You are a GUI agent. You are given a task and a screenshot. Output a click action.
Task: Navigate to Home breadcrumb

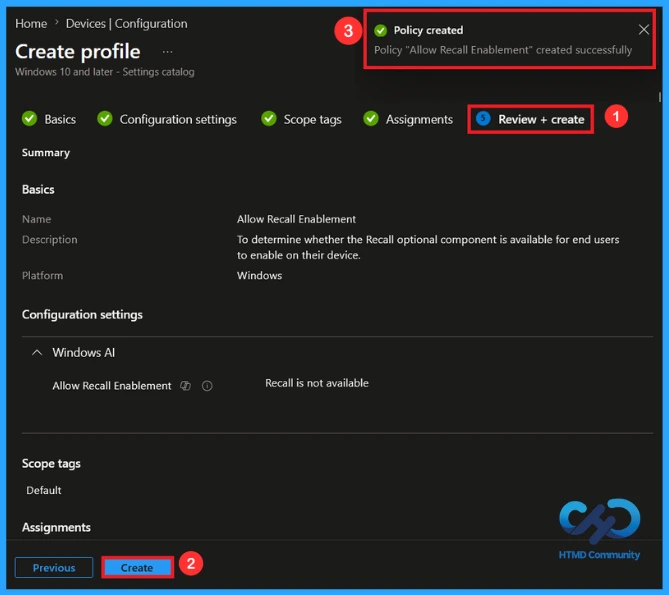click(x=31, y=23)
